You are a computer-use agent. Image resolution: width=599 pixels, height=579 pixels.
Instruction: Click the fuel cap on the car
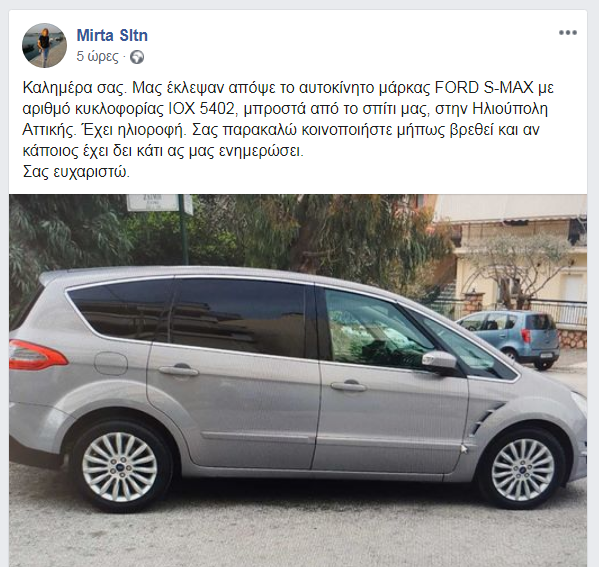(111, 363)
